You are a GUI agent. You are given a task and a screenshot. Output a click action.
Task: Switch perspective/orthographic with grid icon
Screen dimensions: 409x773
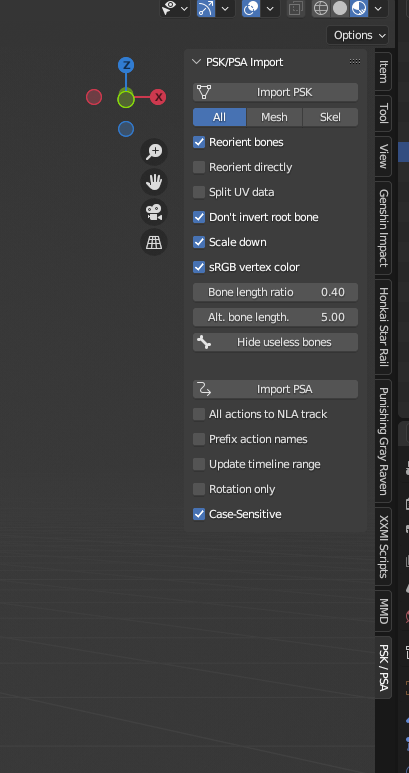pyautogui.click(x=154, y=243)
